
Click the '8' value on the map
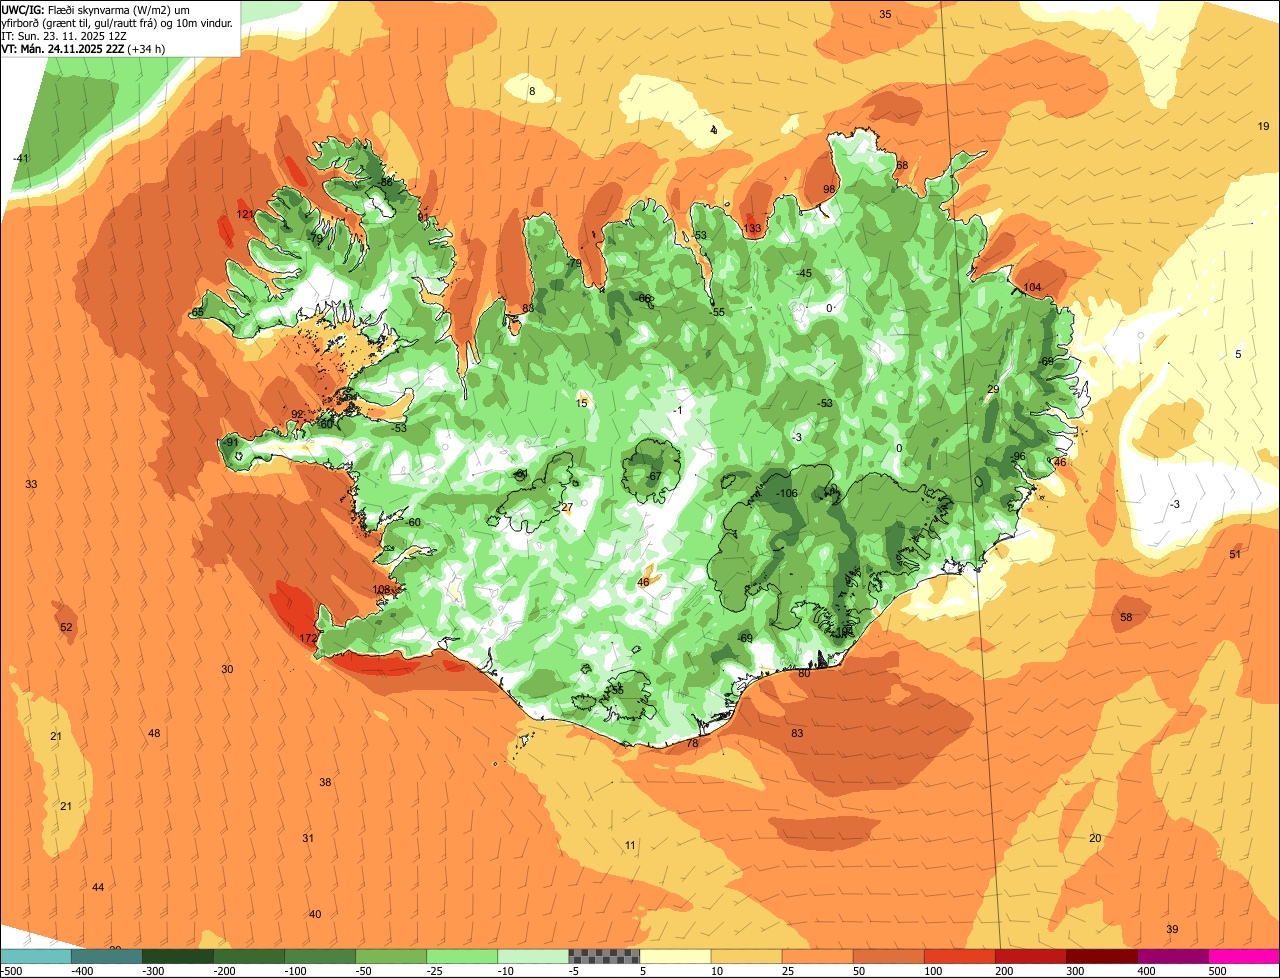[532, 91]
